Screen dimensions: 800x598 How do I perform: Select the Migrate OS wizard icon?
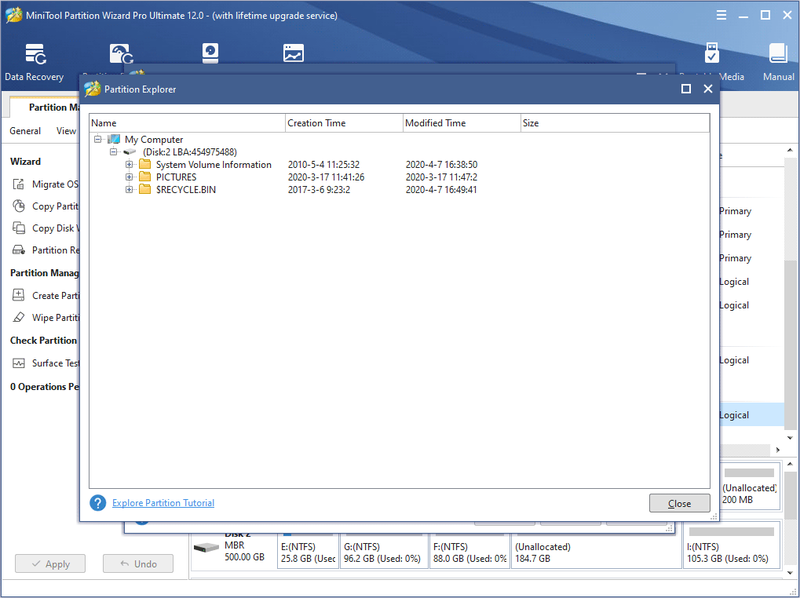[18, 184]
